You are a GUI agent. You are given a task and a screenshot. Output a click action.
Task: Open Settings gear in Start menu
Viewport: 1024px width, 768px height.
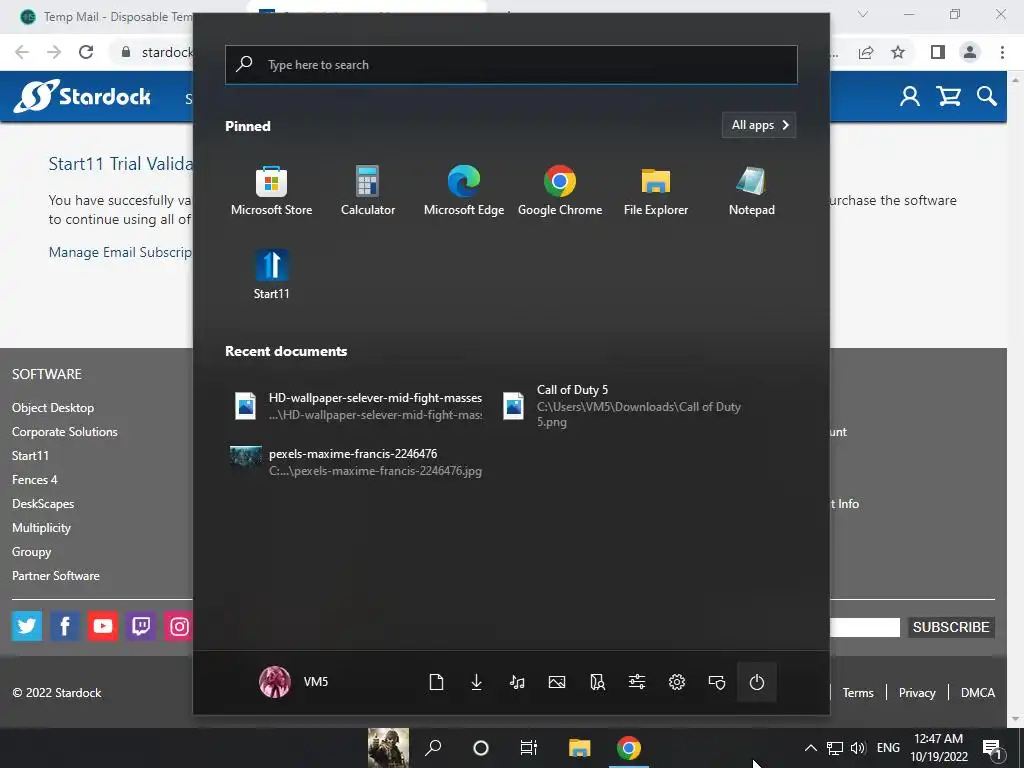pos(677,682)
